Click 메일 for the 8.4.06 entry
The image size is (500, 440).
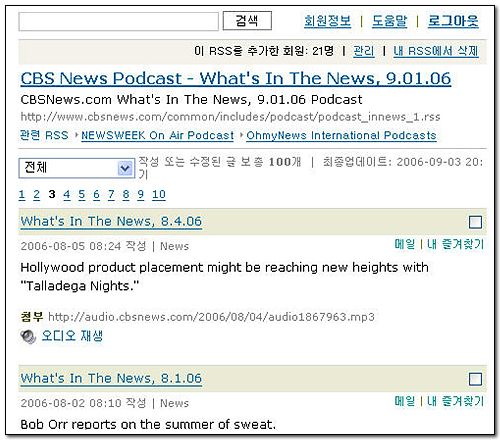[x=405, y=244]
